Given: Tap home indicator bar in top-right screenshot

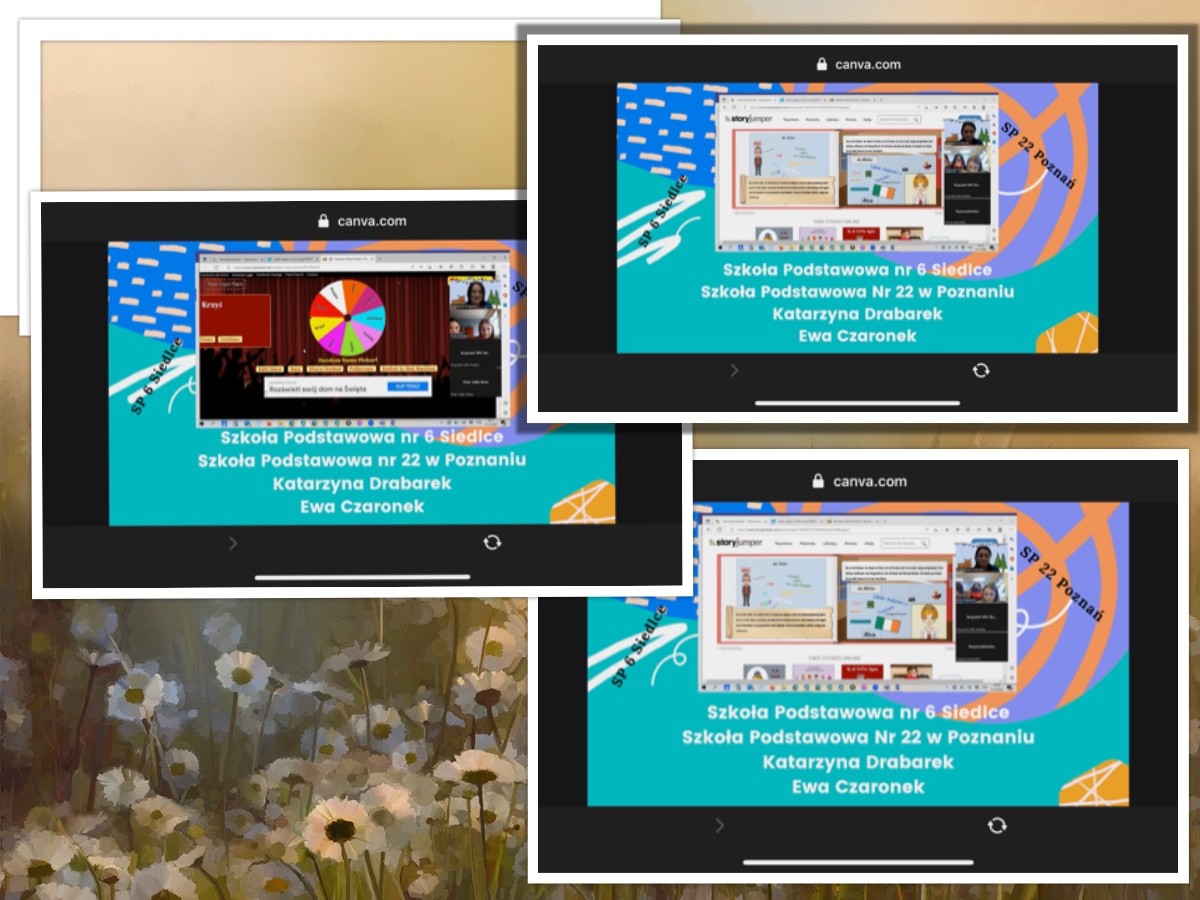Looking at the screenshot, I should point(857,403).
